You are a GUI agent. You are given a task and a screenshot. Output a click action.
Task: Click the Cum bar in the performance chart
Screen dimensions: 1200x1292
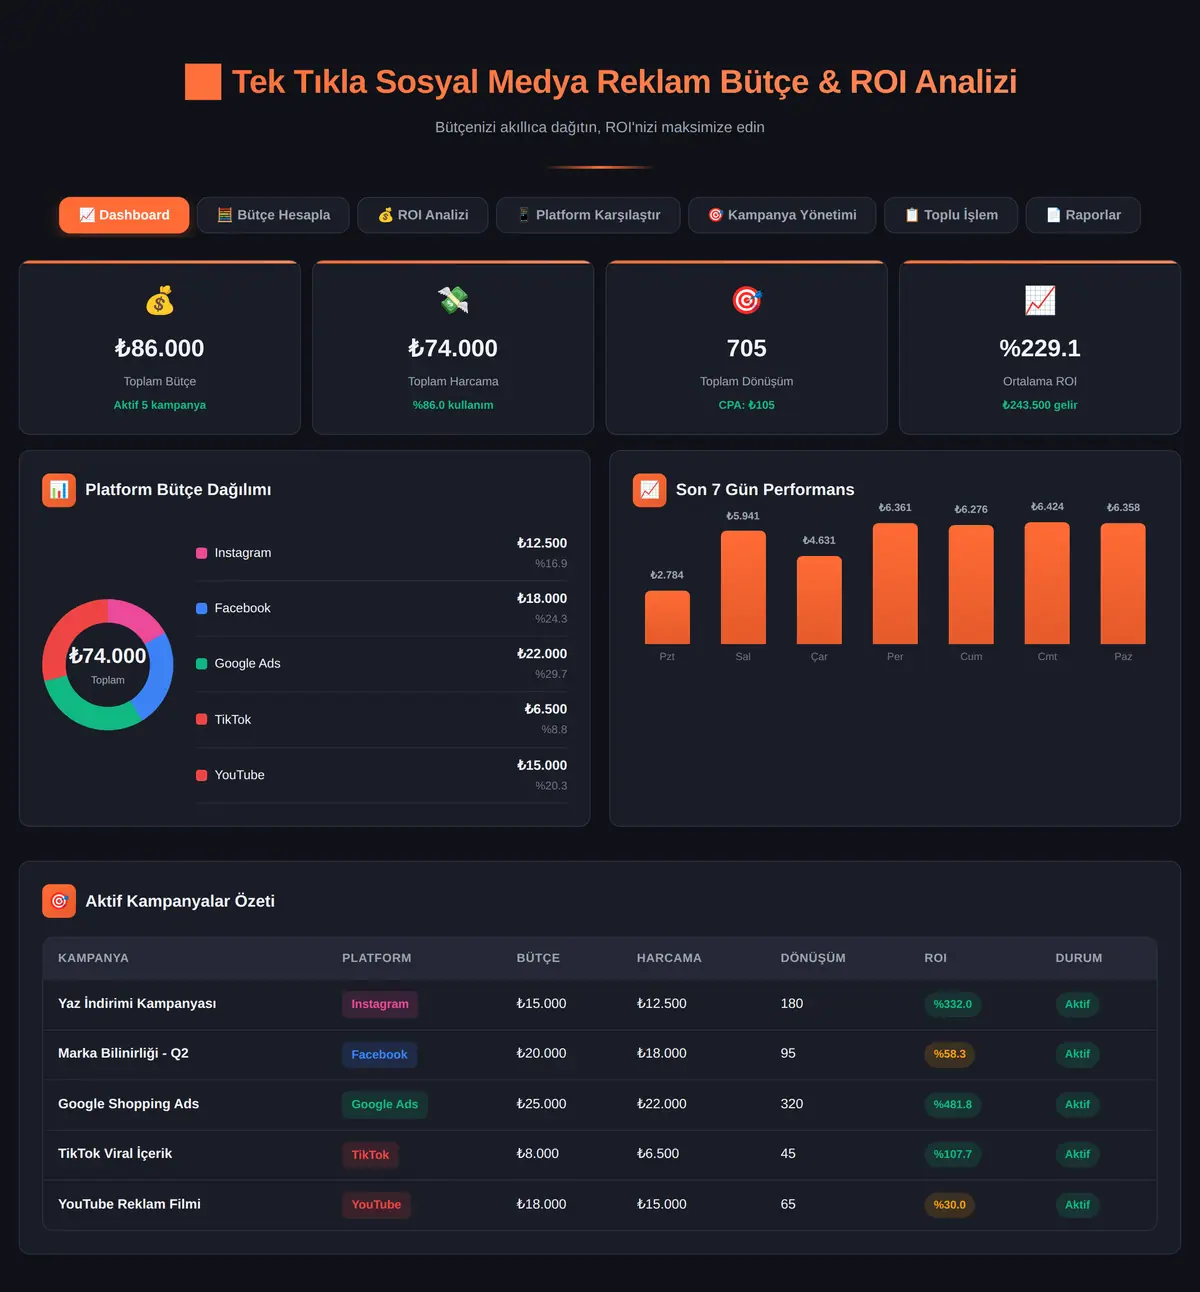tap(971, 584)
